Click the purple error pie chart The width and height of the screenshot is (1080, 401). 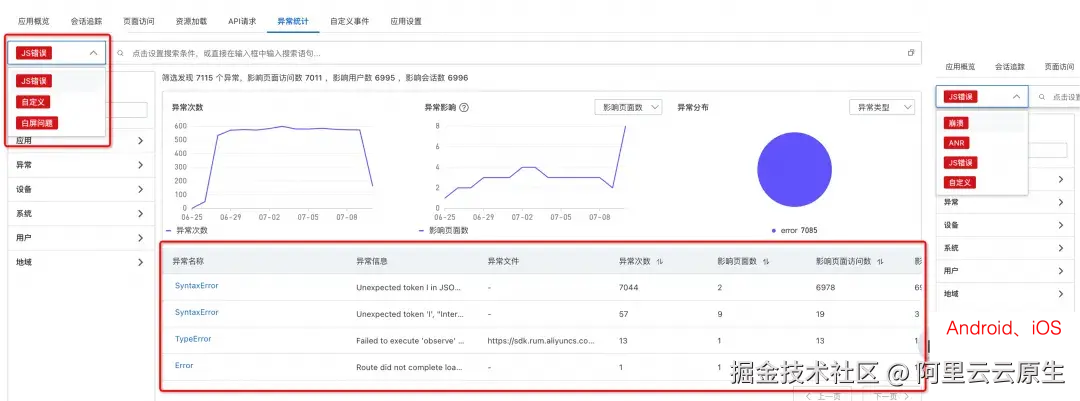click(794, 169)
